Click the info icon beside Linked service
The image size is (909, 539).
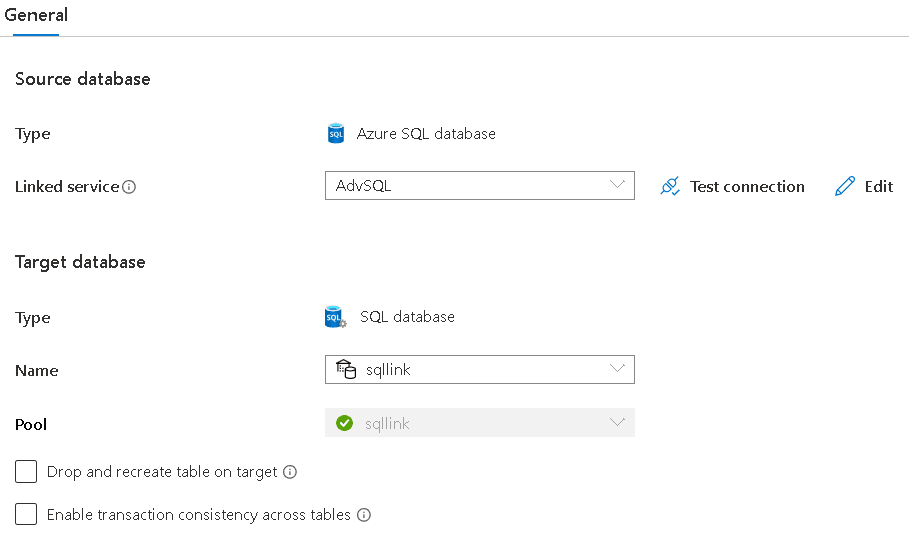click(129, 187)
